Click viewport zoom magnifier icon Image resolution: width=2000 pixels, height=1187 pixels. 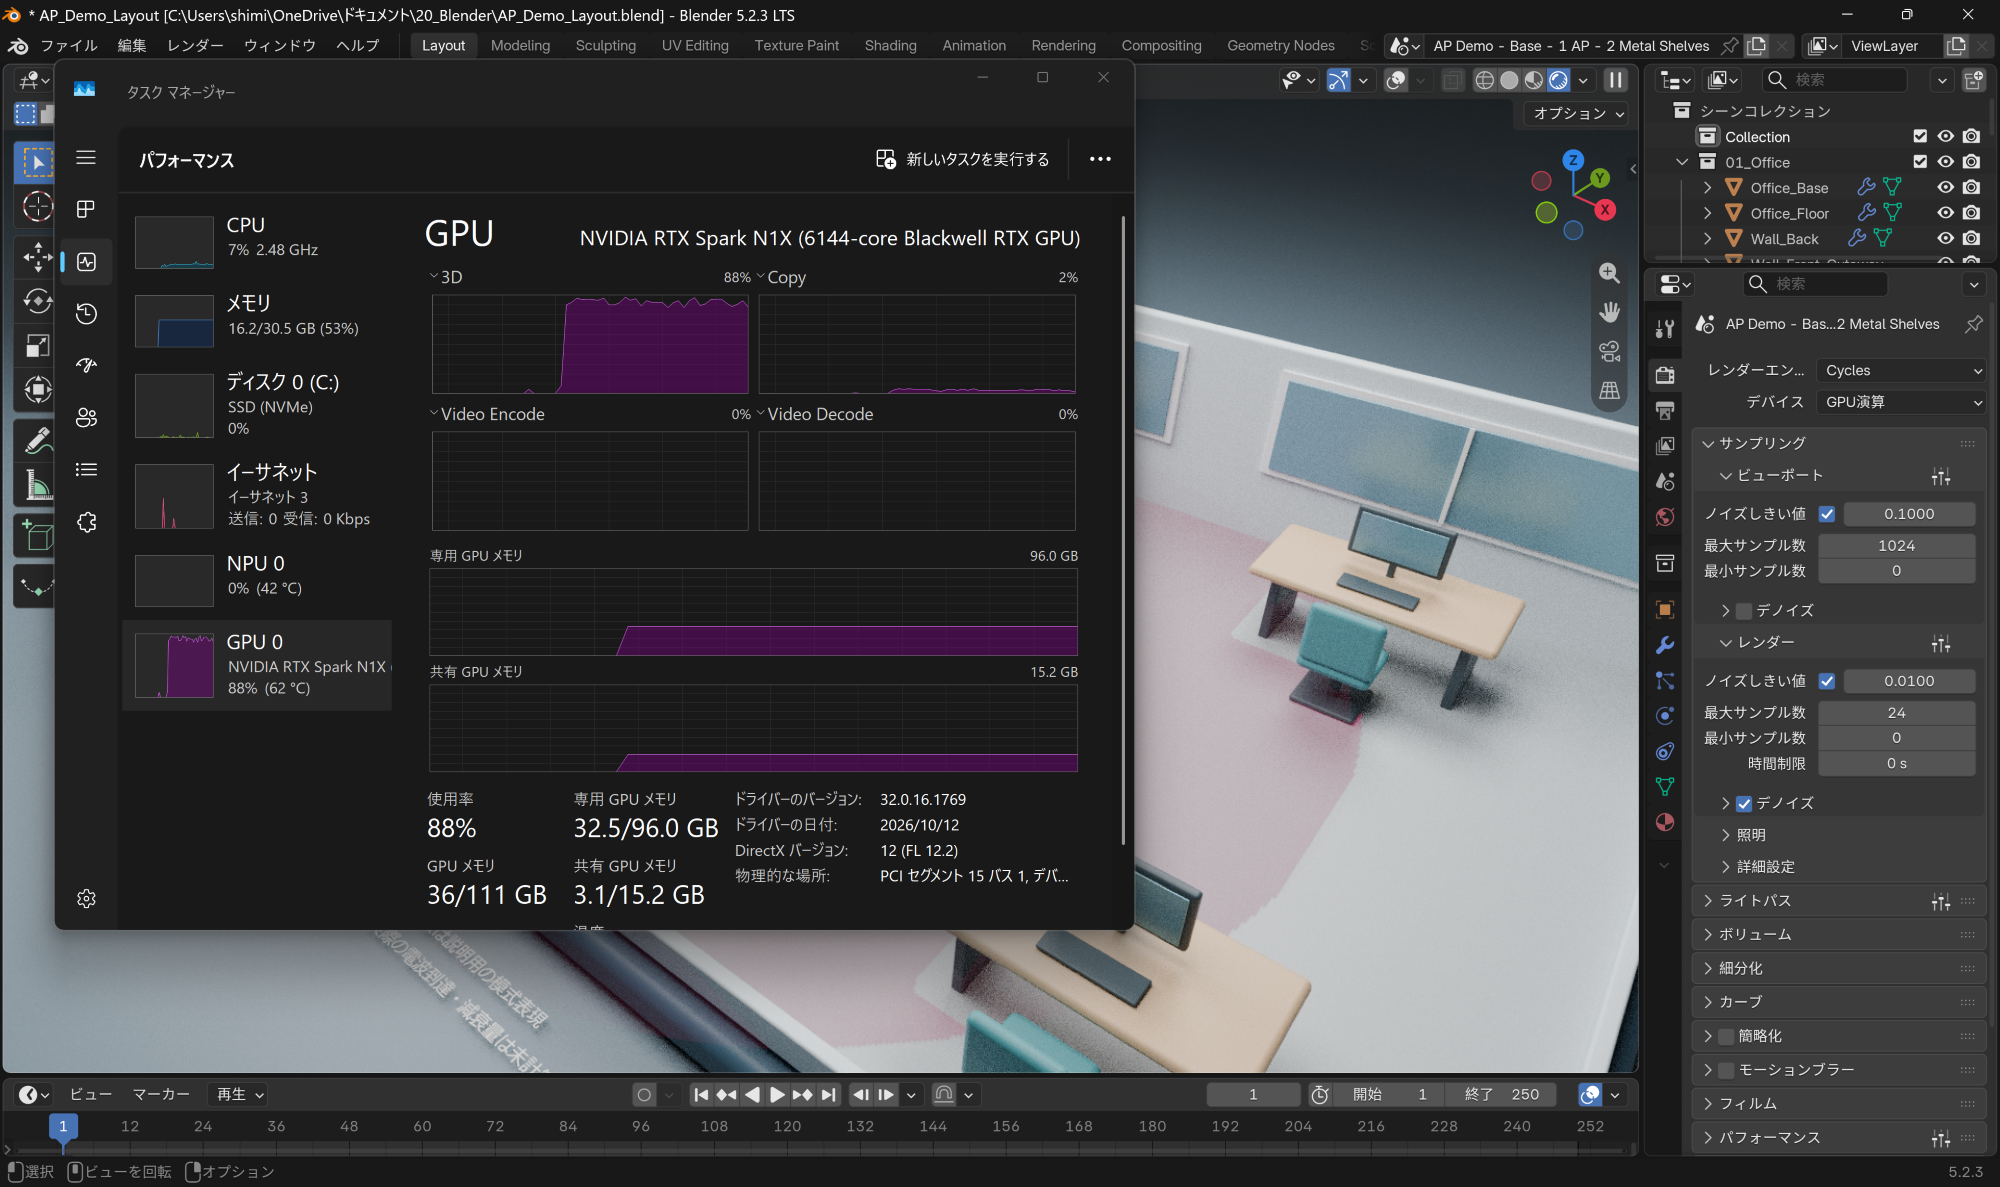[x=1609, y=273]
